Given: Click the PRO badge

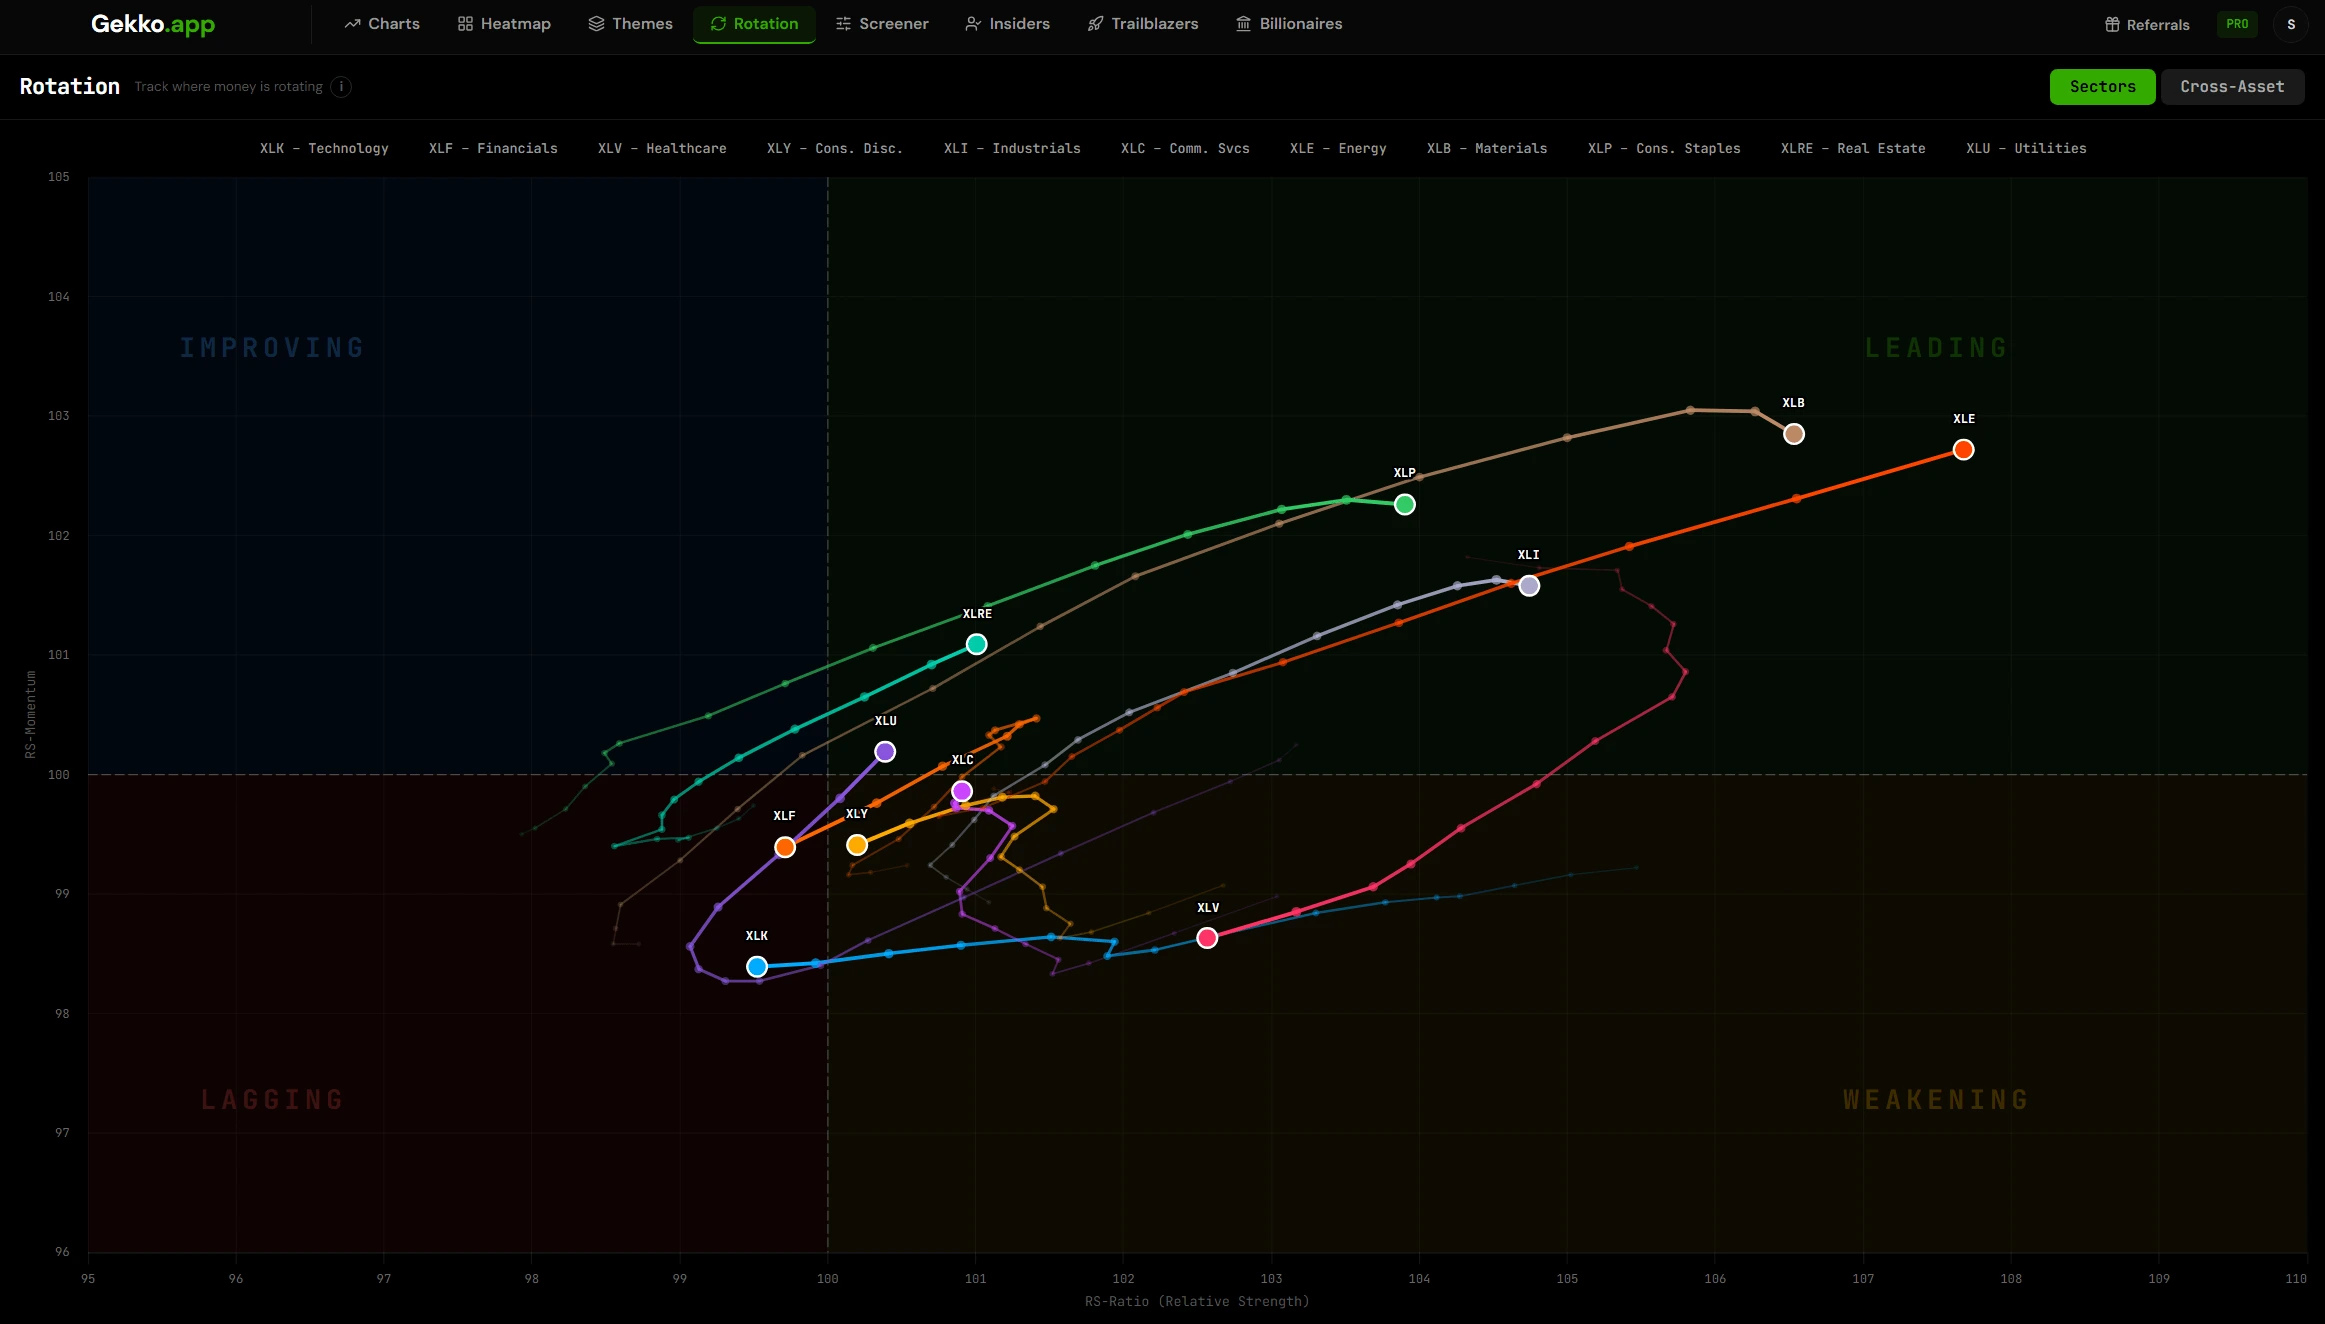Looking at the screenshot, I should point(2237,24).
